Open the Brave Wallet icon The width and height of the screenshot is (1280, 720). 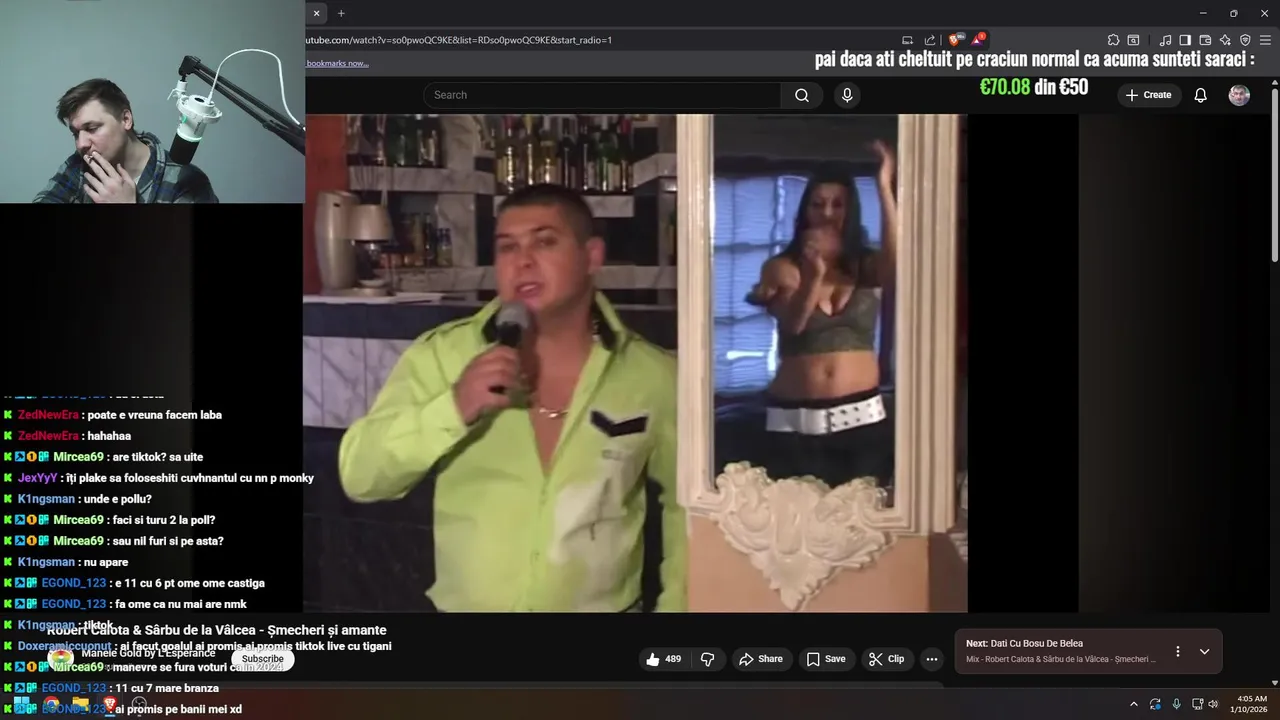(1205, 40)
